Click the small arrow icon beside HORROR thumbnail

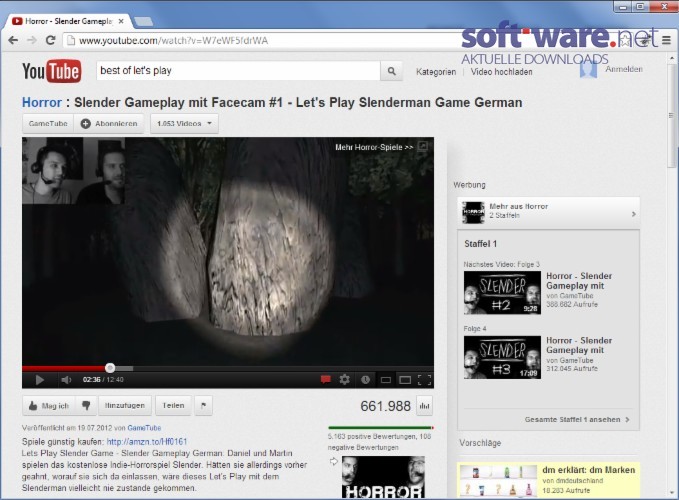tap(333, 461)
